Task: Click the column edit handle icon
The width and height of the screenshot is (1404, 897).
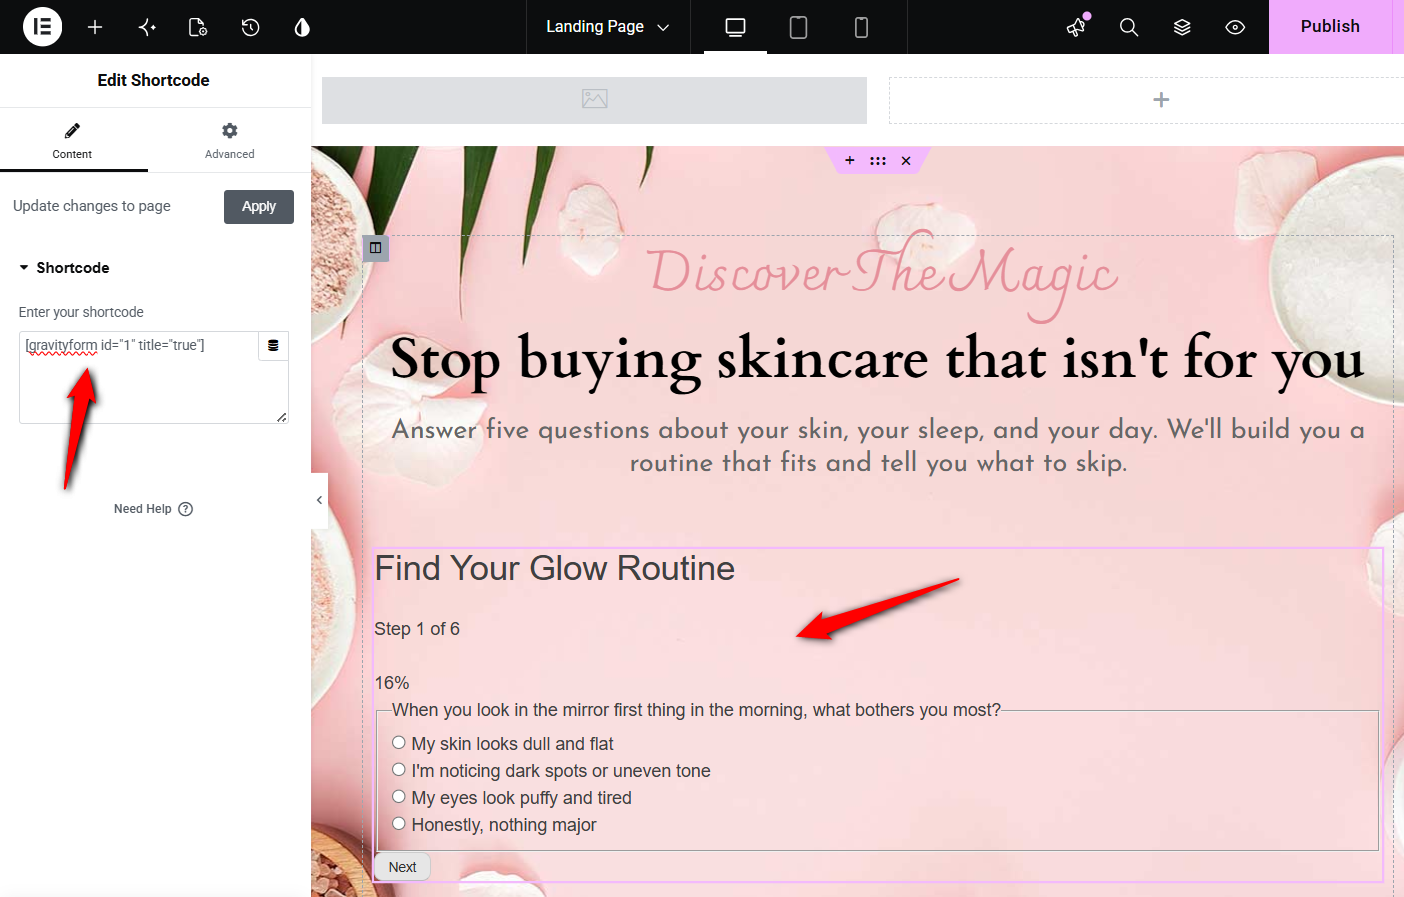Action: coord(376,248)
